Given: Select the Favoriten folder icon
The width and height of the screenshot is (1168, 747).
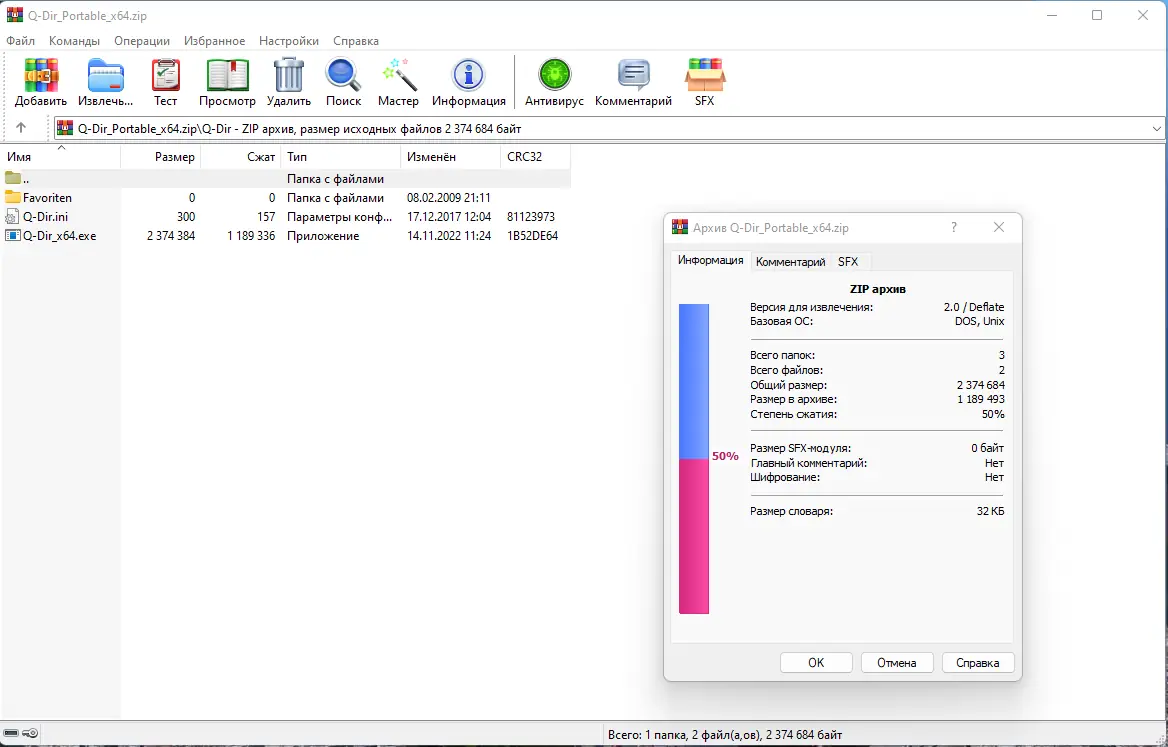Looking at the screenshot, I should [x=13, y=197].
